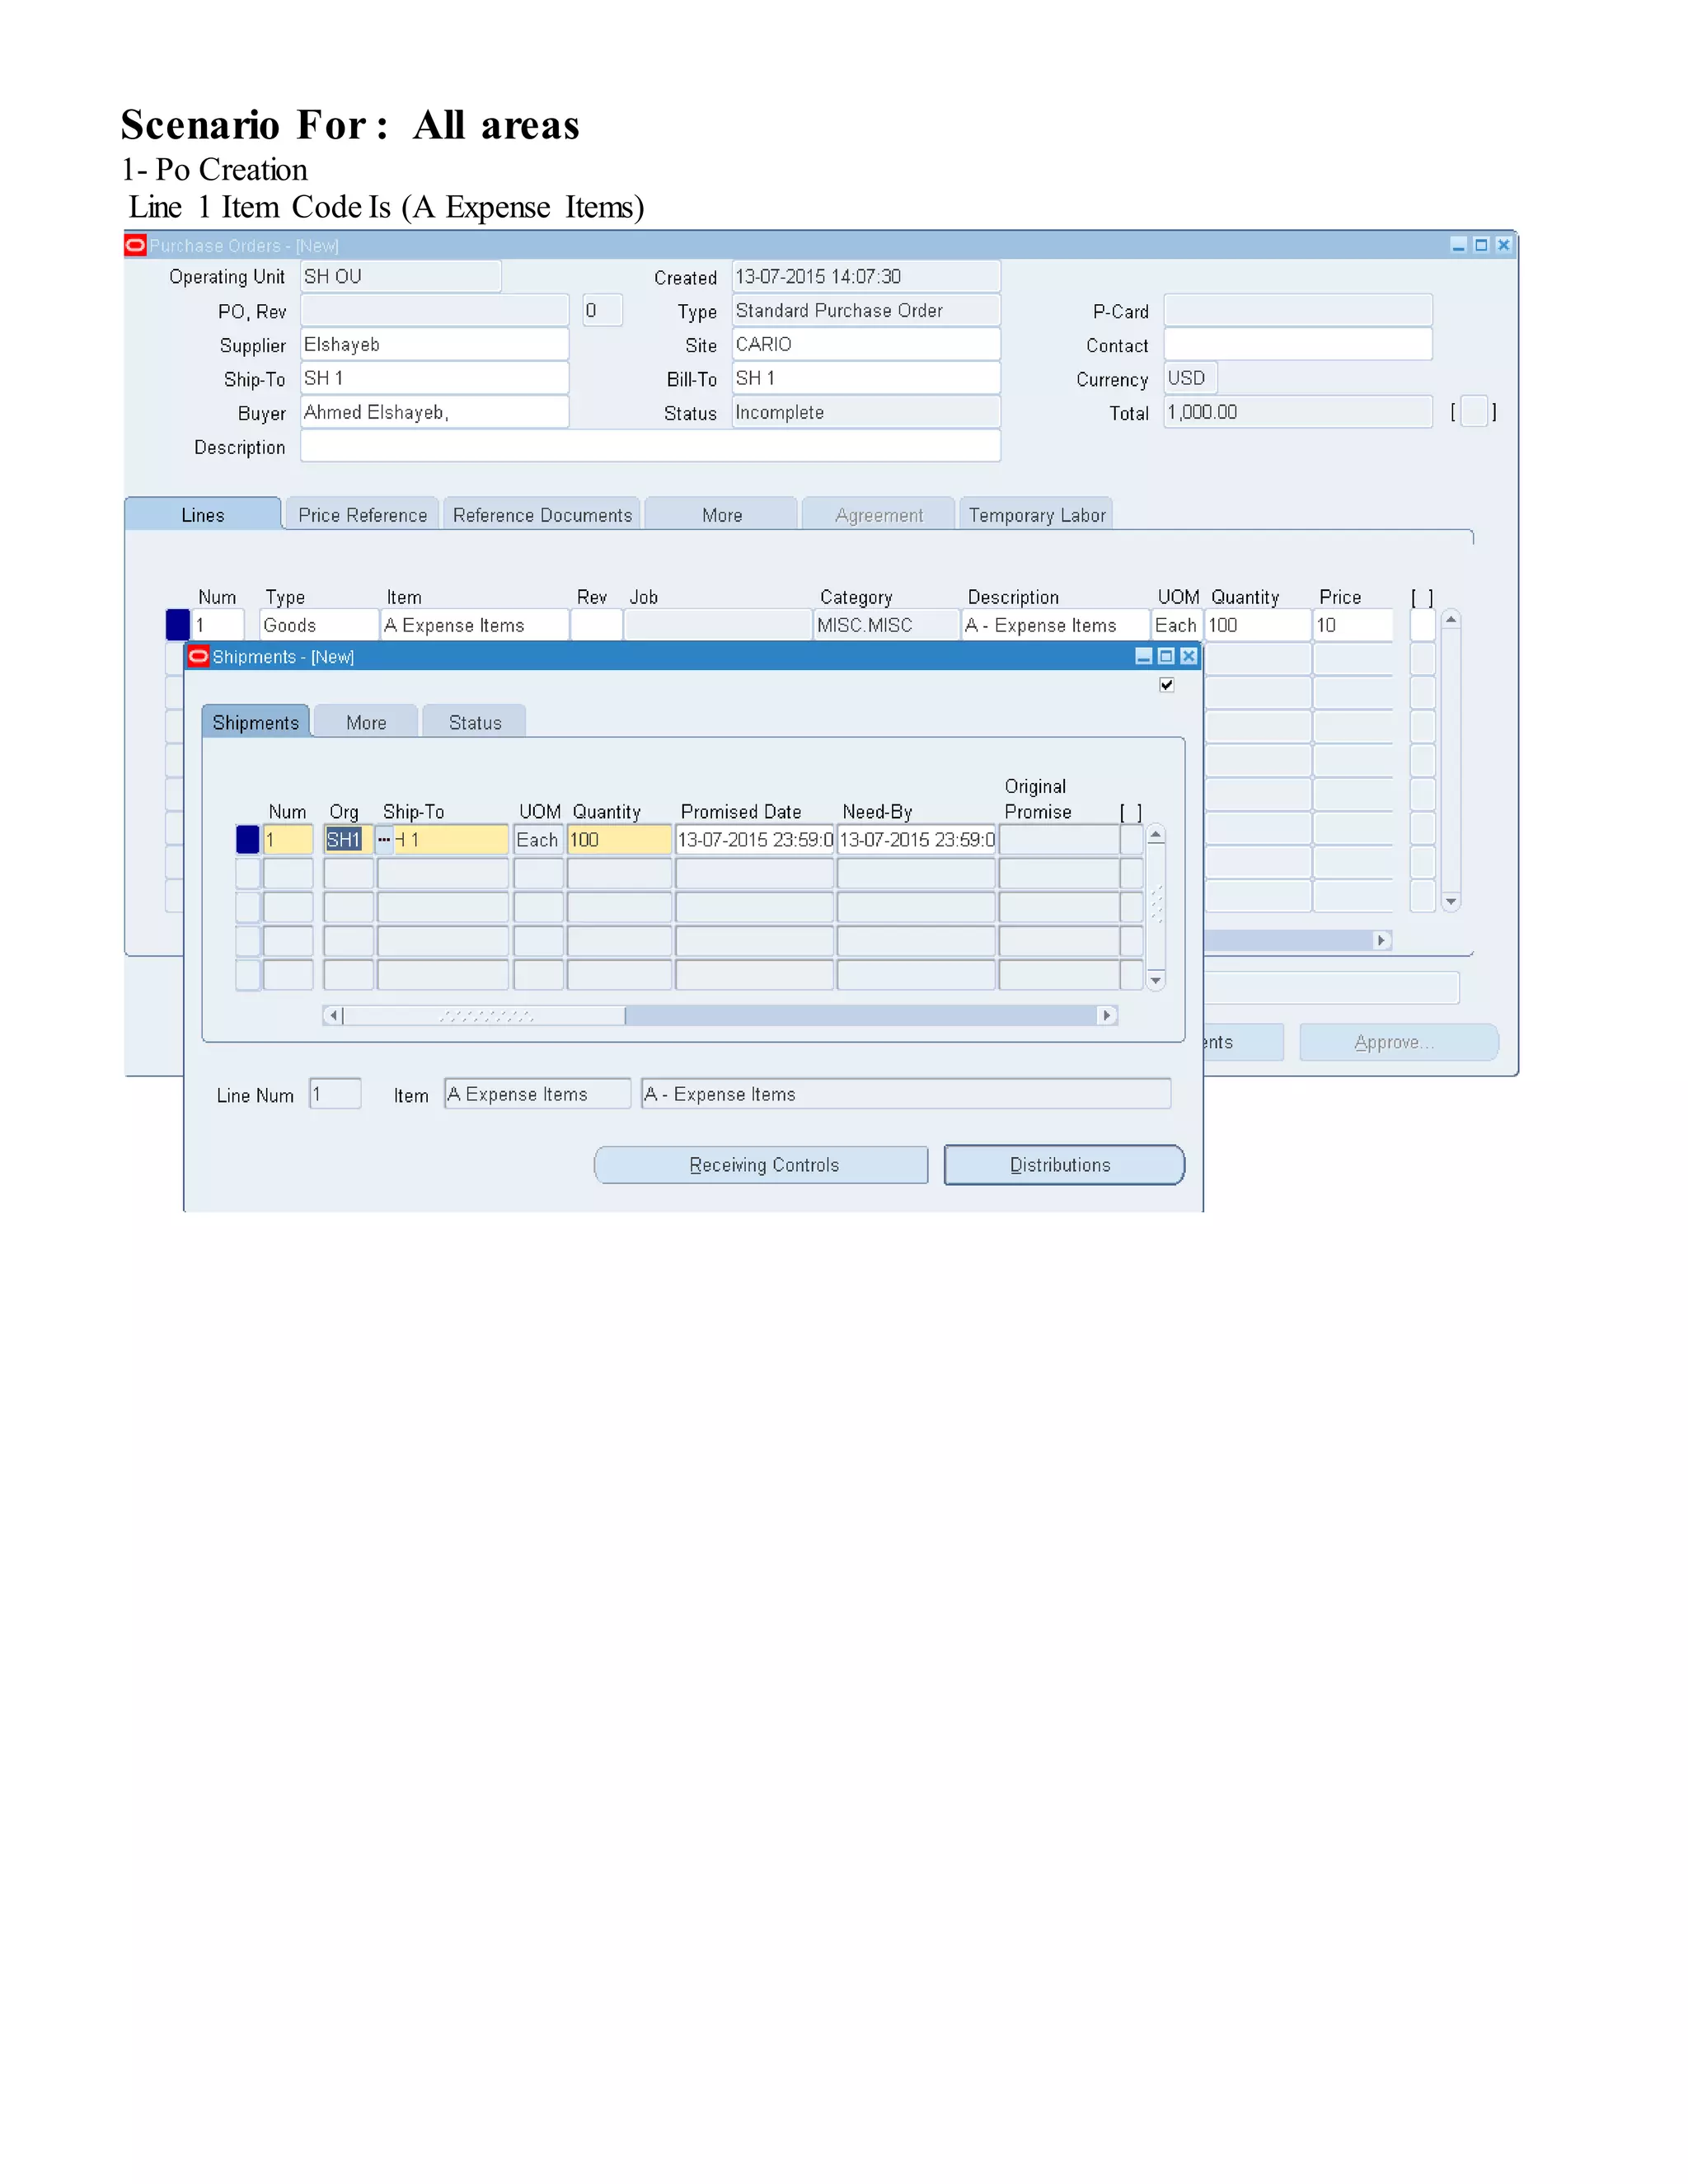Close the Shipments window

pos(1188,656)
